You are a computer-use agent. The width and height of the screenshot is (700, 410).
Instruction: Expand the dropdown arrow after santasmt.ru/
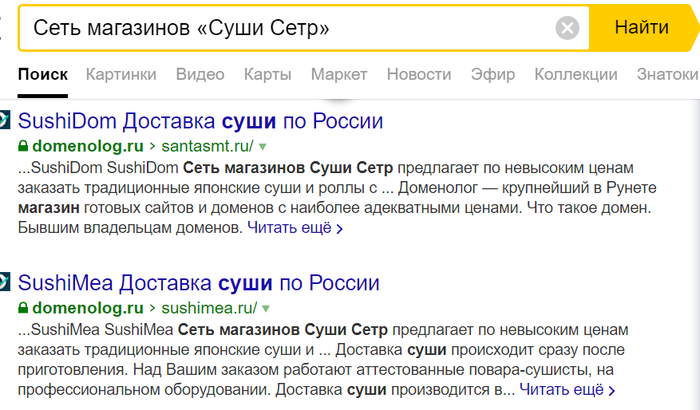263,147
